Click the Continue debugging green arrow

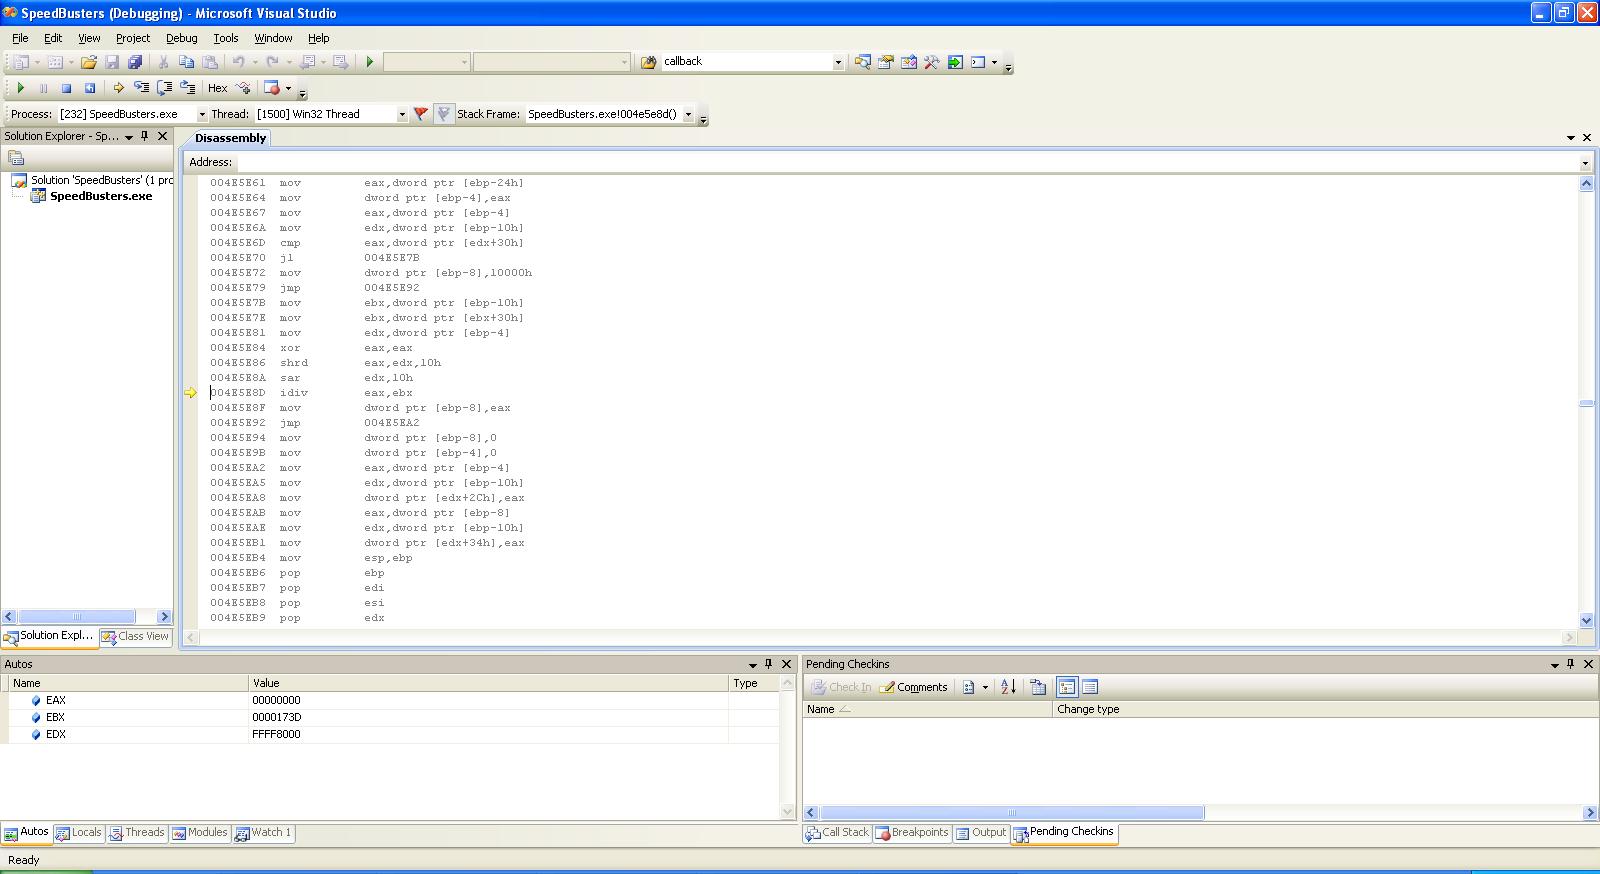click(x=20, y=88)
